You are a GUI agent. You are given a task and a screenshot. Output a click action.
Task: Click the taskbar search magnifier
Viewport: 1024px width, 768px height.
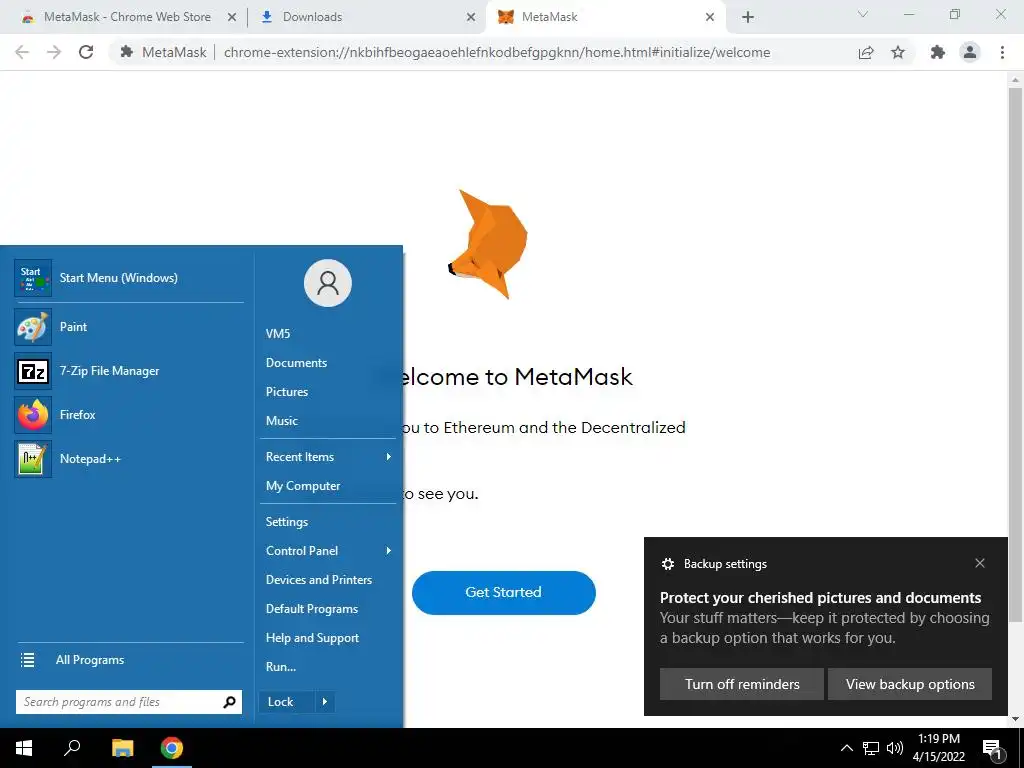click(x=72, y=748)
